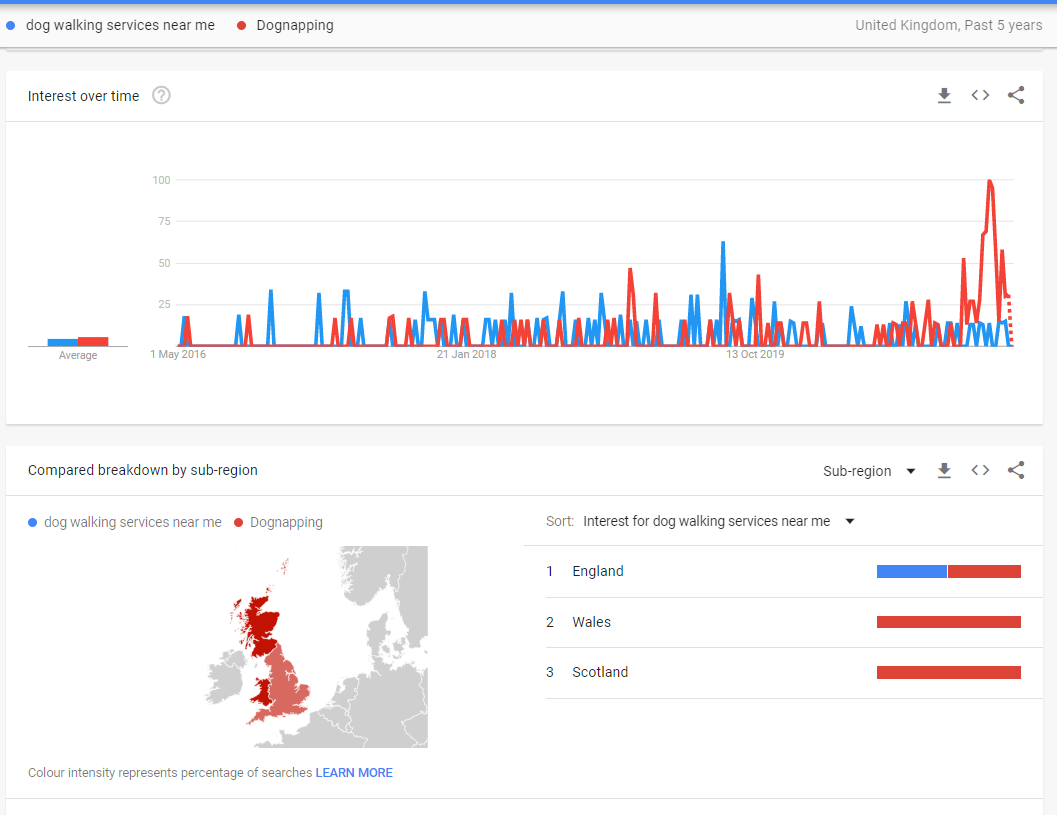Click the Average bar chart
The height and width of the screenshot is (815, 1057).
point(78,341)
